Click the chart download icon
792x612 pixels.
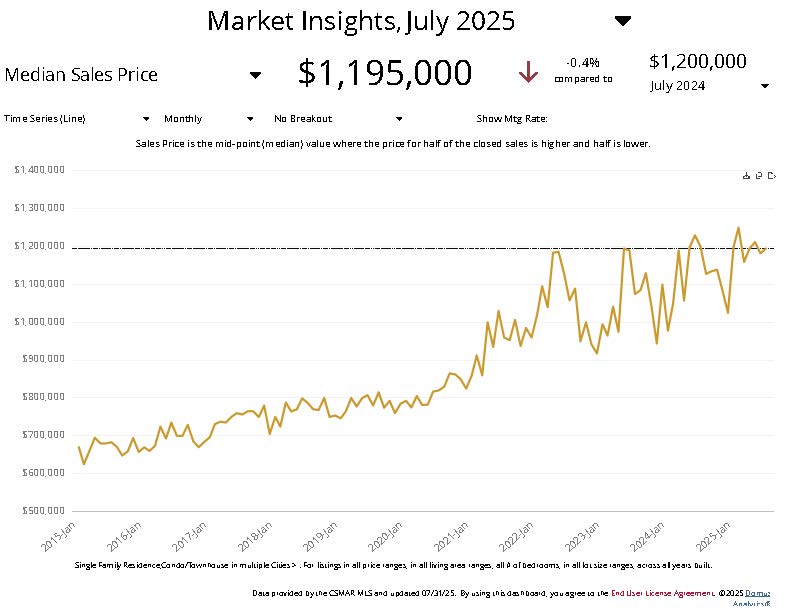[746, 176]
